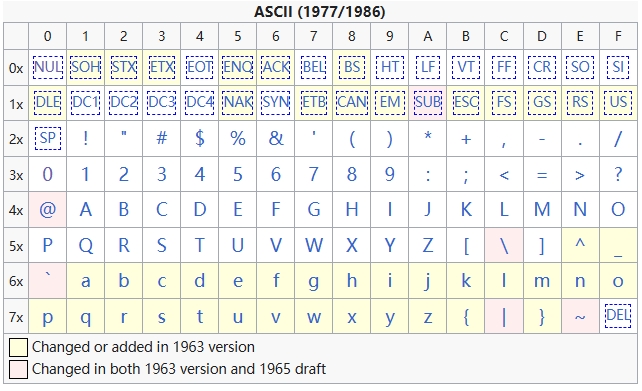The width and height of the screenshot is (642, 391).
Task: Select the lowercase g character
Action: click(314, 283)
